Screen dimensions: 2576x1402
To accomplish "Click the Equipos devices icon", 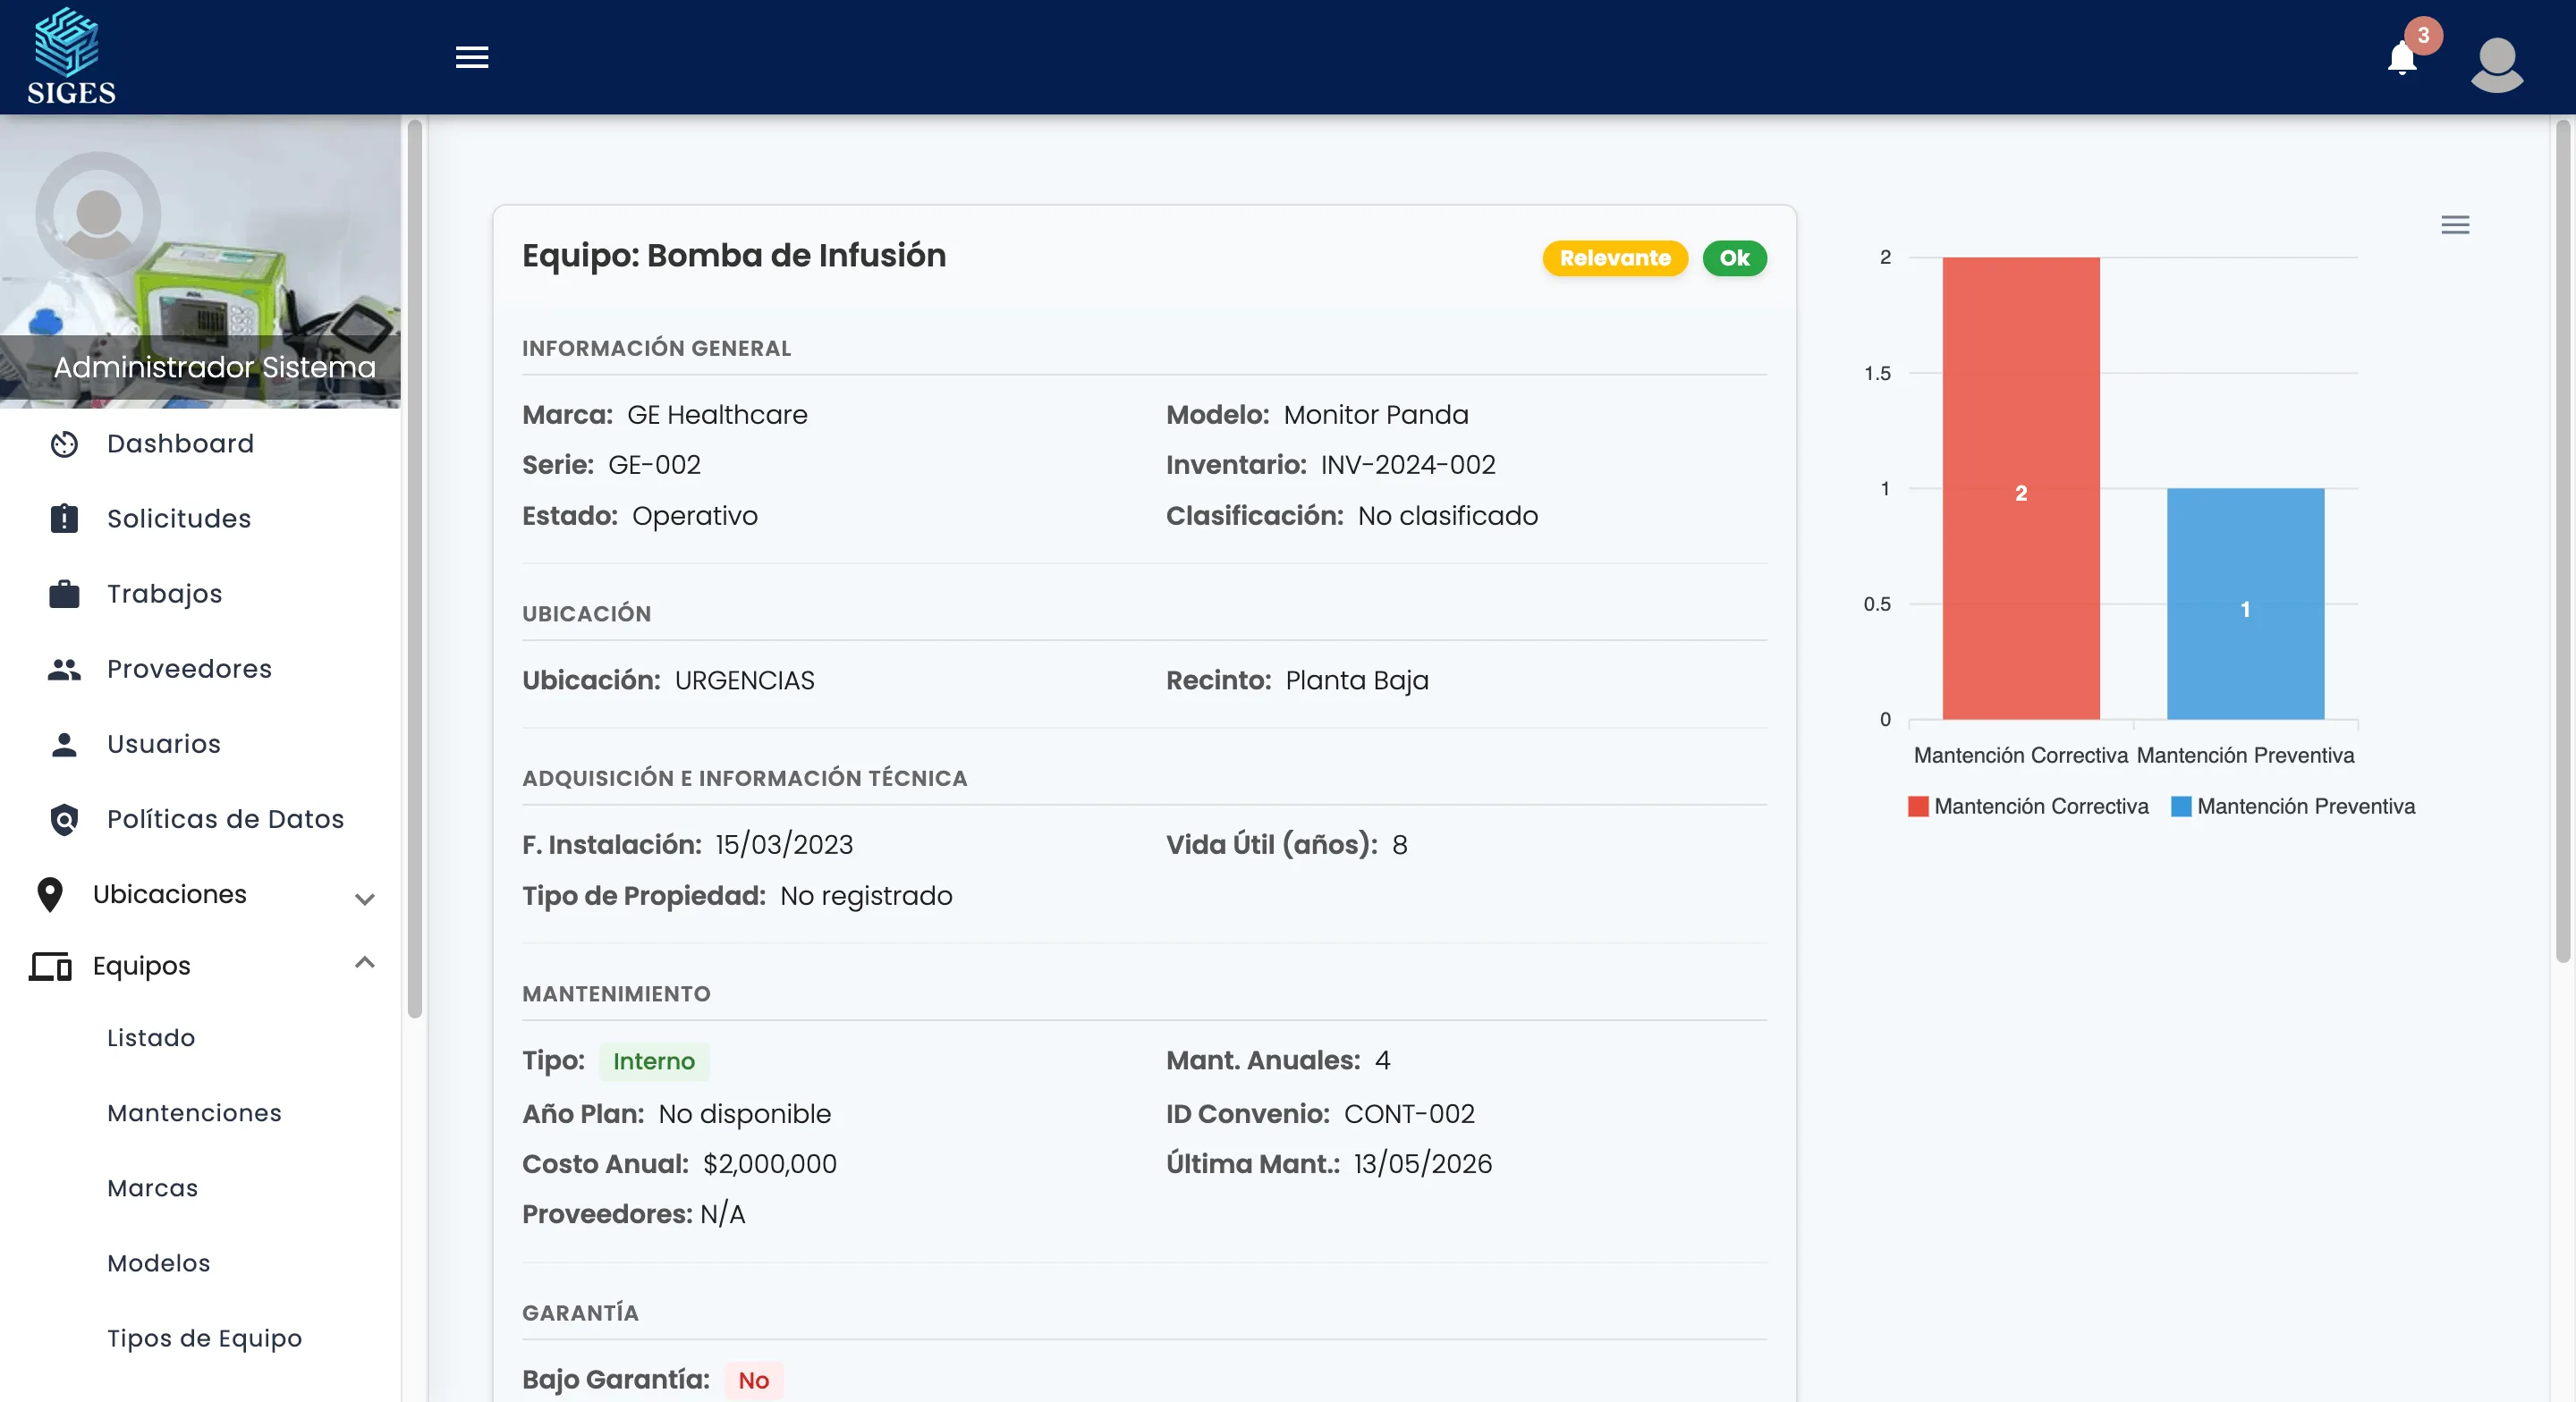I will click(50, 966).
